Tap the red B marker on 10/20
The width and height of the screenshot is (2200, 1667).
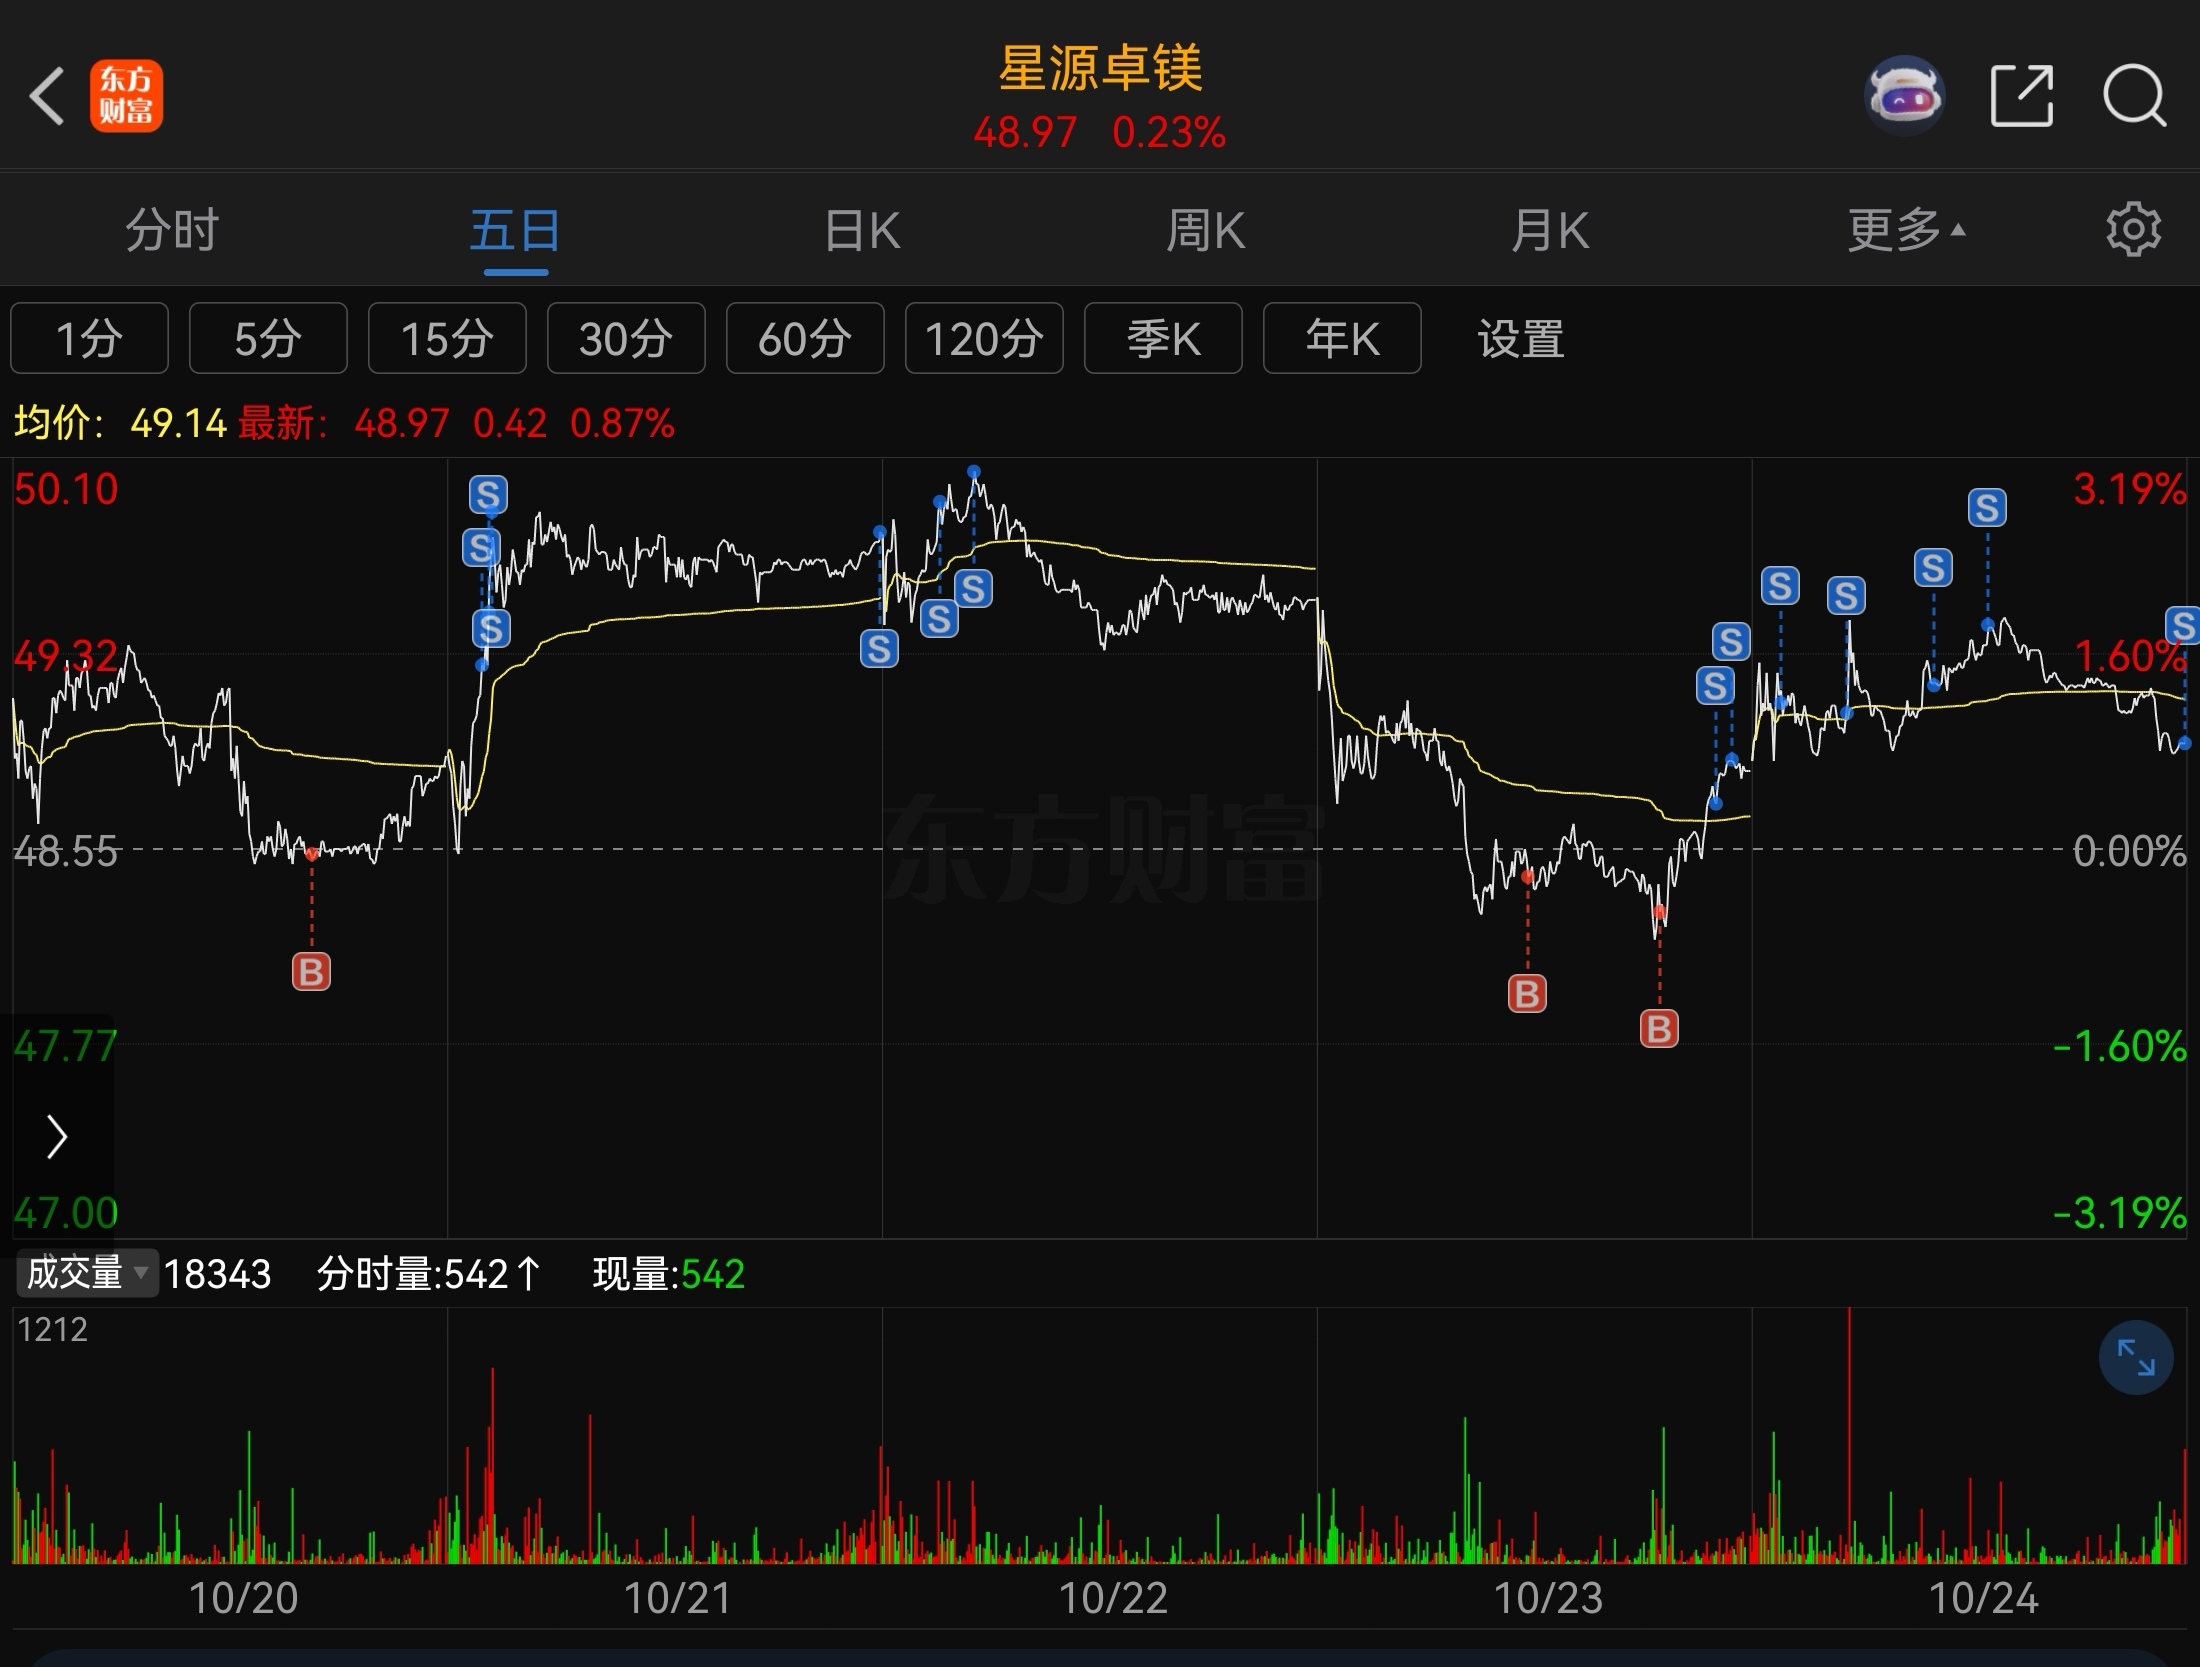pos(311,971)
